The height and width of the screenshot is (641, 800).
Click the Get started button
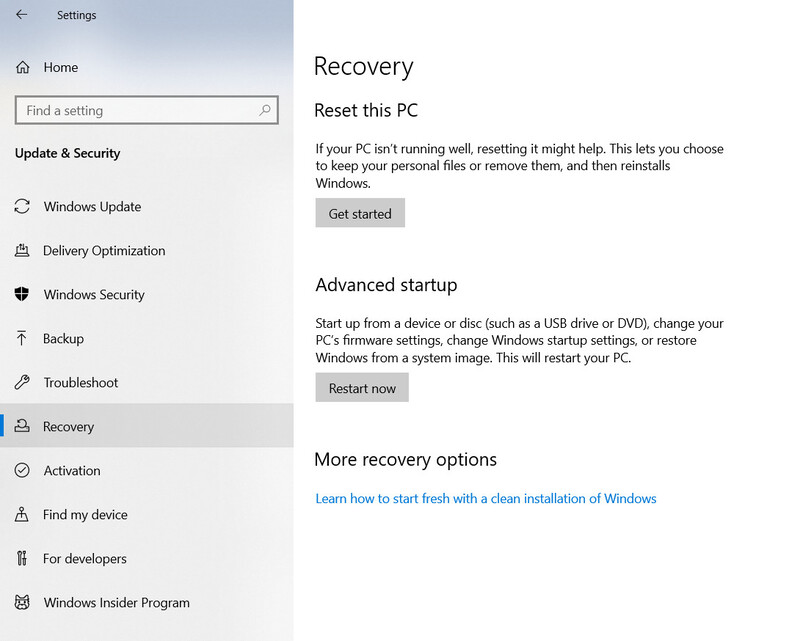point(360,213)
